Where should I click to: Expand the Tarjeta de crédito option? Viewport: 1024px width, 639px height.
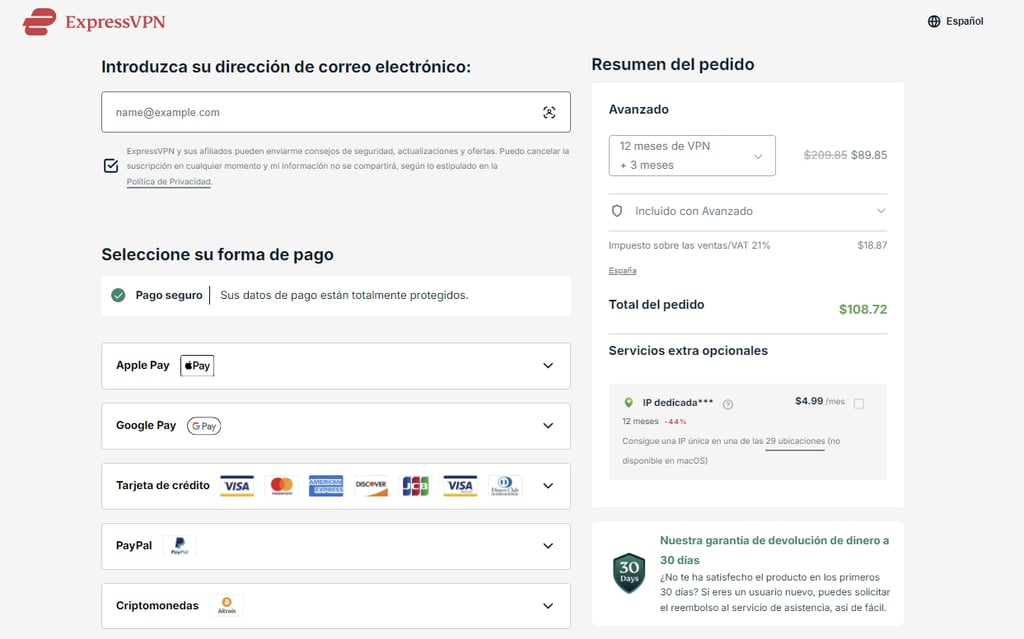(x=336, y=486)
